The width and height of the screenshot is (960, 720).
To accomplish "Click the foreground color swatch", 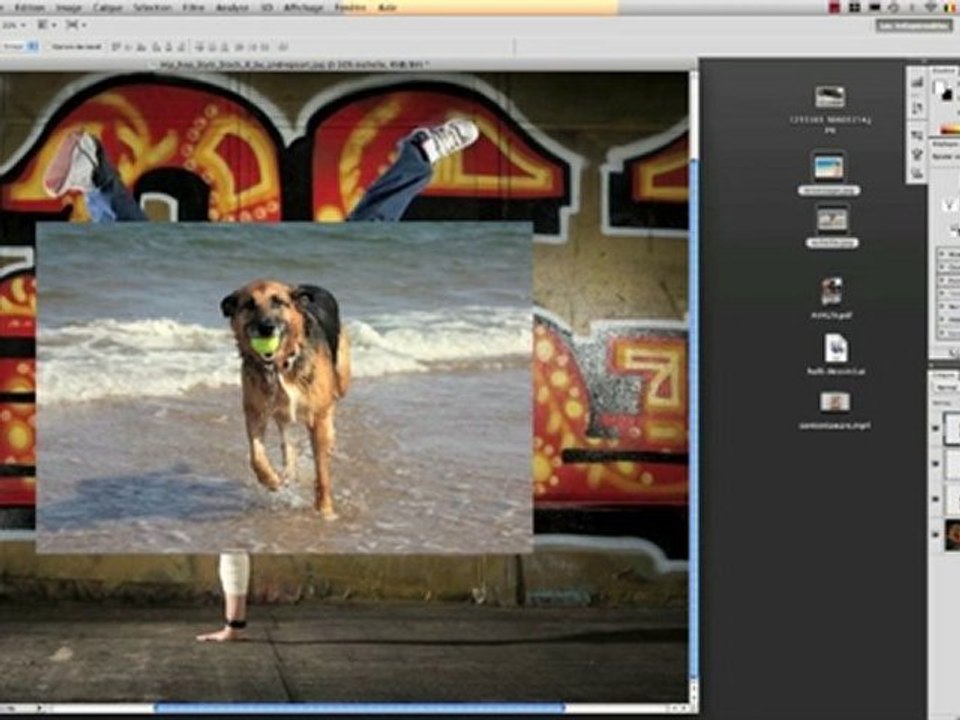I will [939, 88].
